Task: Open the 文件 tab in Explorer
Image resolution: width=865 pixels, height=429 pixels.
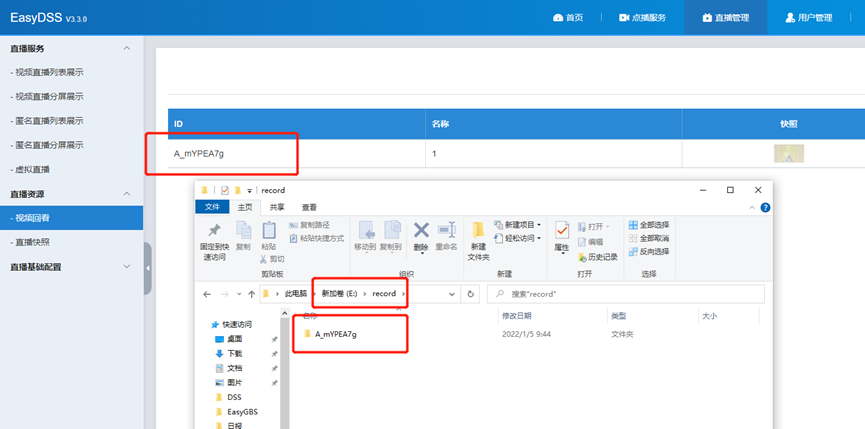Action: click(x=212, y=207)
